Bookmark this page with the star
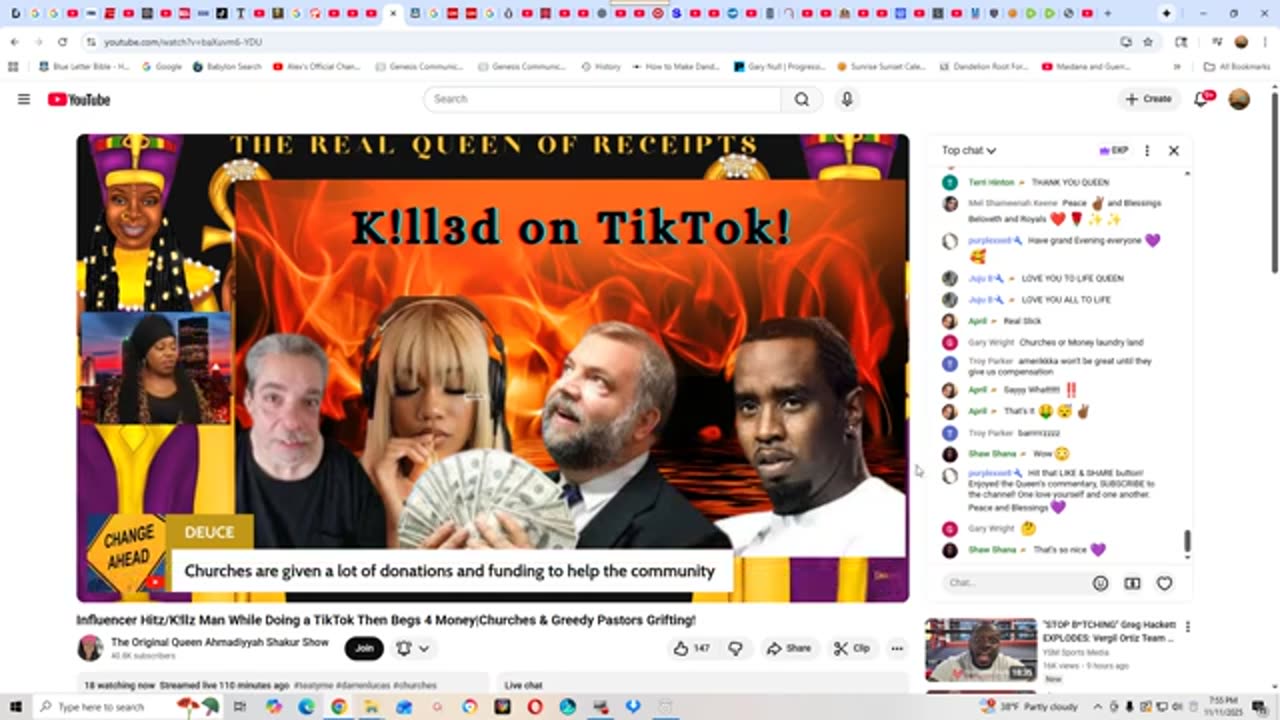1280x720 pixels. 1148,42
